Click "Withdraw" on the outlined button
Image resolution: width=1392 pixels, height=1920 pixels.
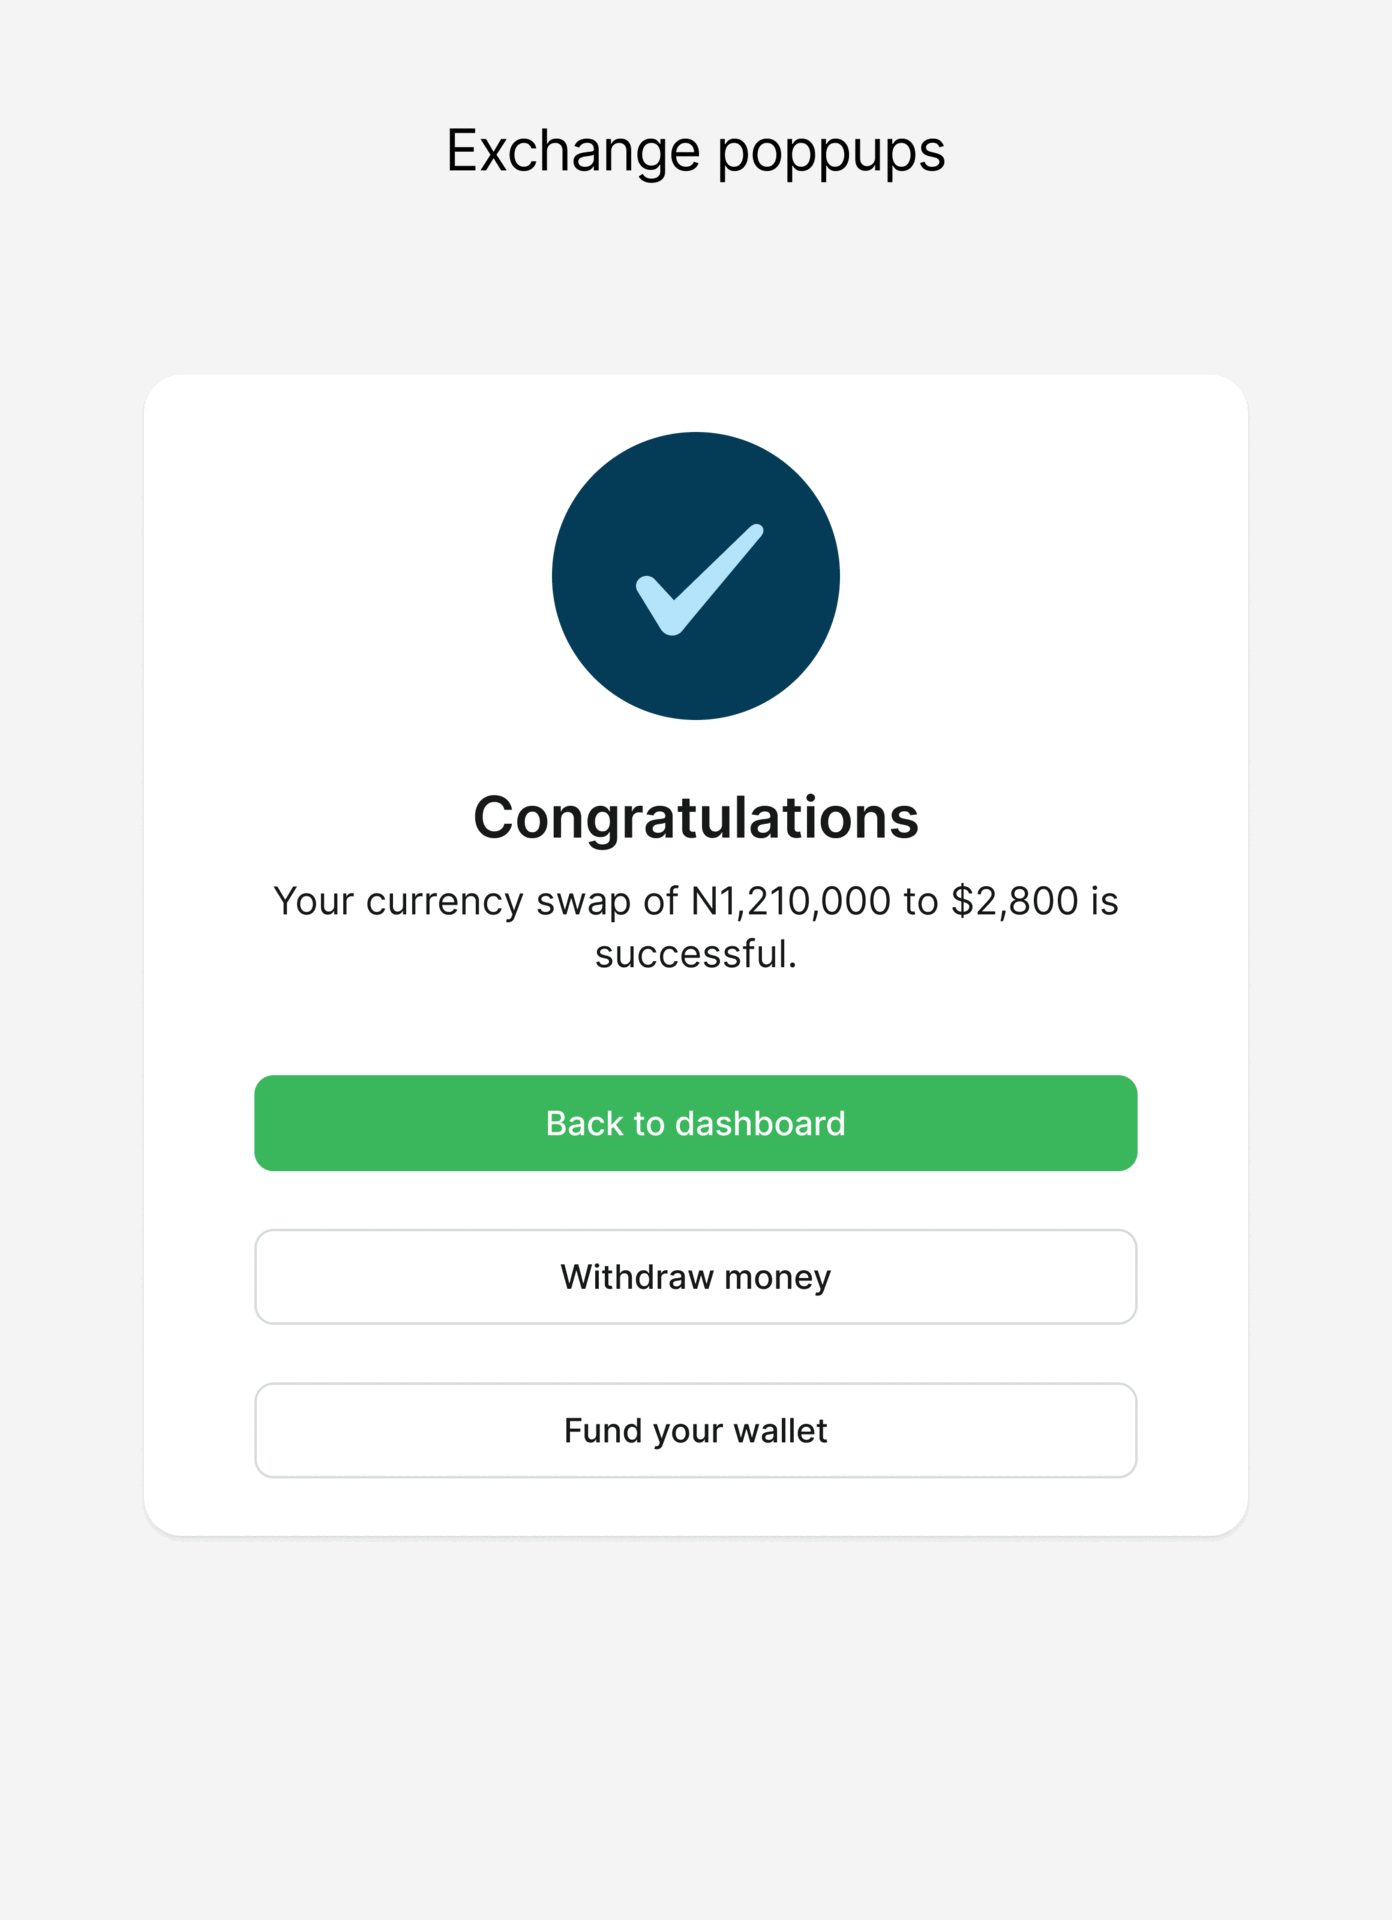(637, 1277)
